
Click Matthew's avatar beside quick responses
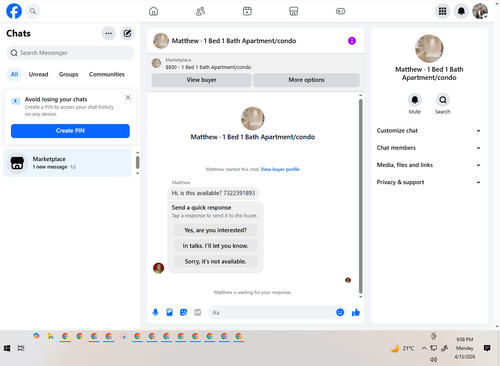(x=158, y=268)
